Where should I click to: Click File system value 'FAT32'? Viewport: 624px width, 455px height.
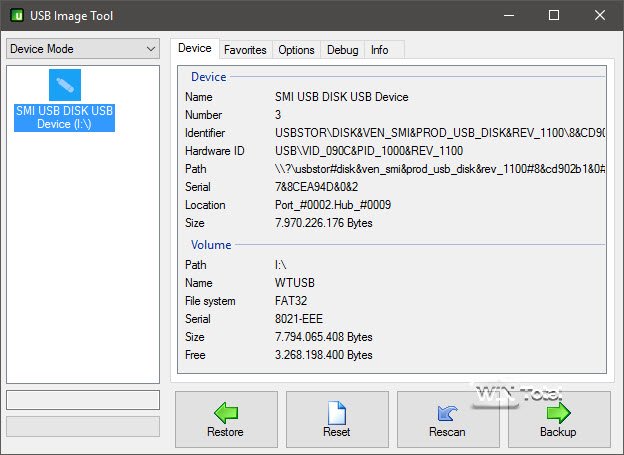[x=291, y=301]
